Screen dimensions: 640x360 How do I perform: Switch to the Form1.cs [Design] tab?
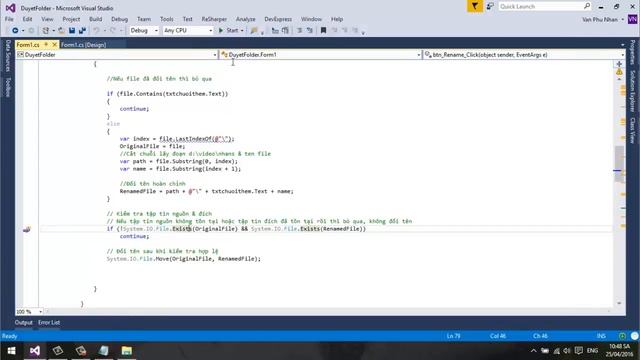pyautogui.click(x=84, y=45)
